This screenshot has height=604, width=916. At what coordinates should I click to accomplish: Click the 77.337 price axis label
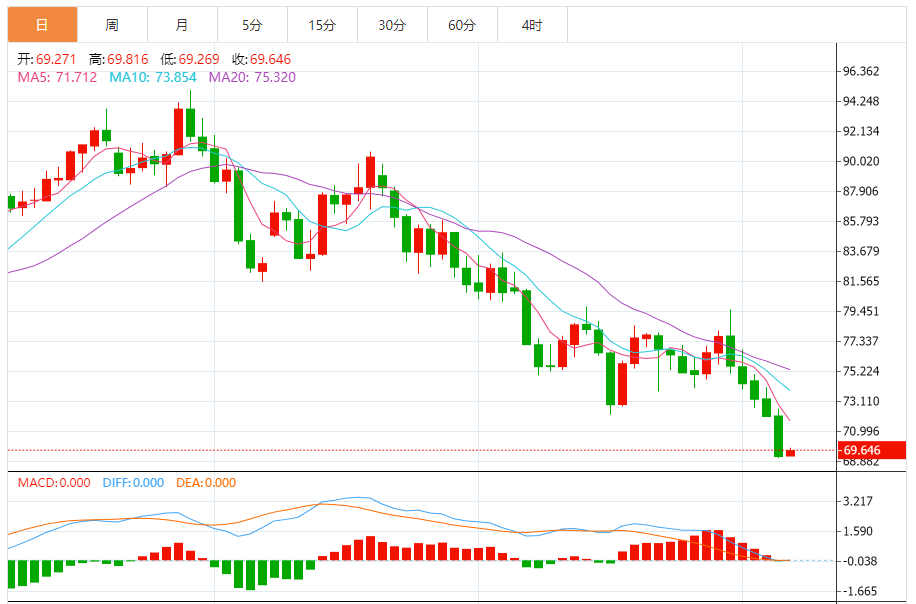click(x=861, y=341)
